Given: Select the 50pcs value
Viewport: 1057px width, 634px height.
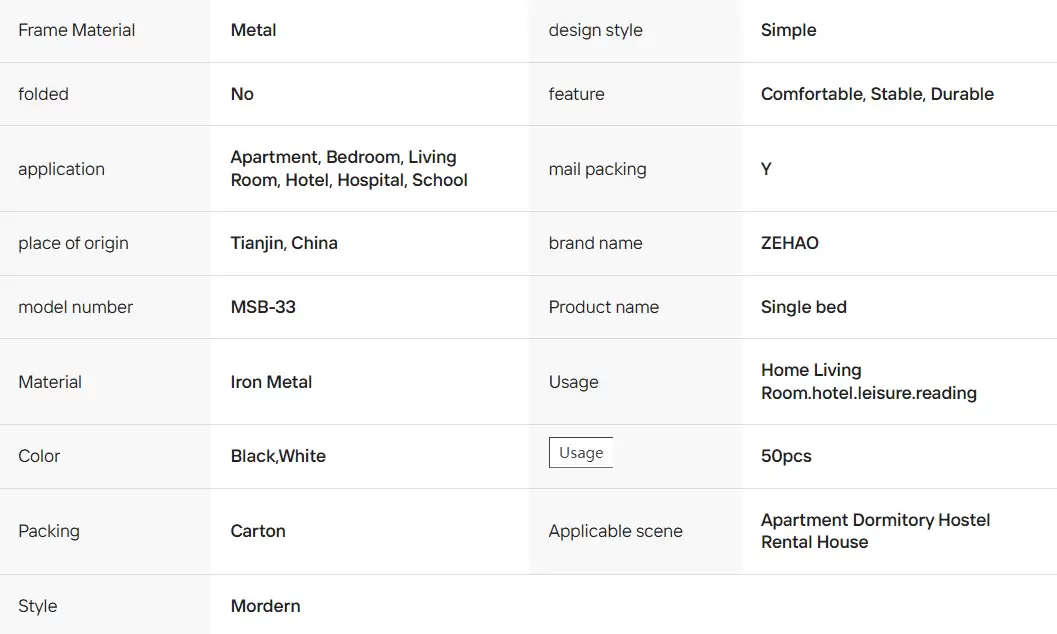Looking at the screenshot, I should click(x=786, y=456).
